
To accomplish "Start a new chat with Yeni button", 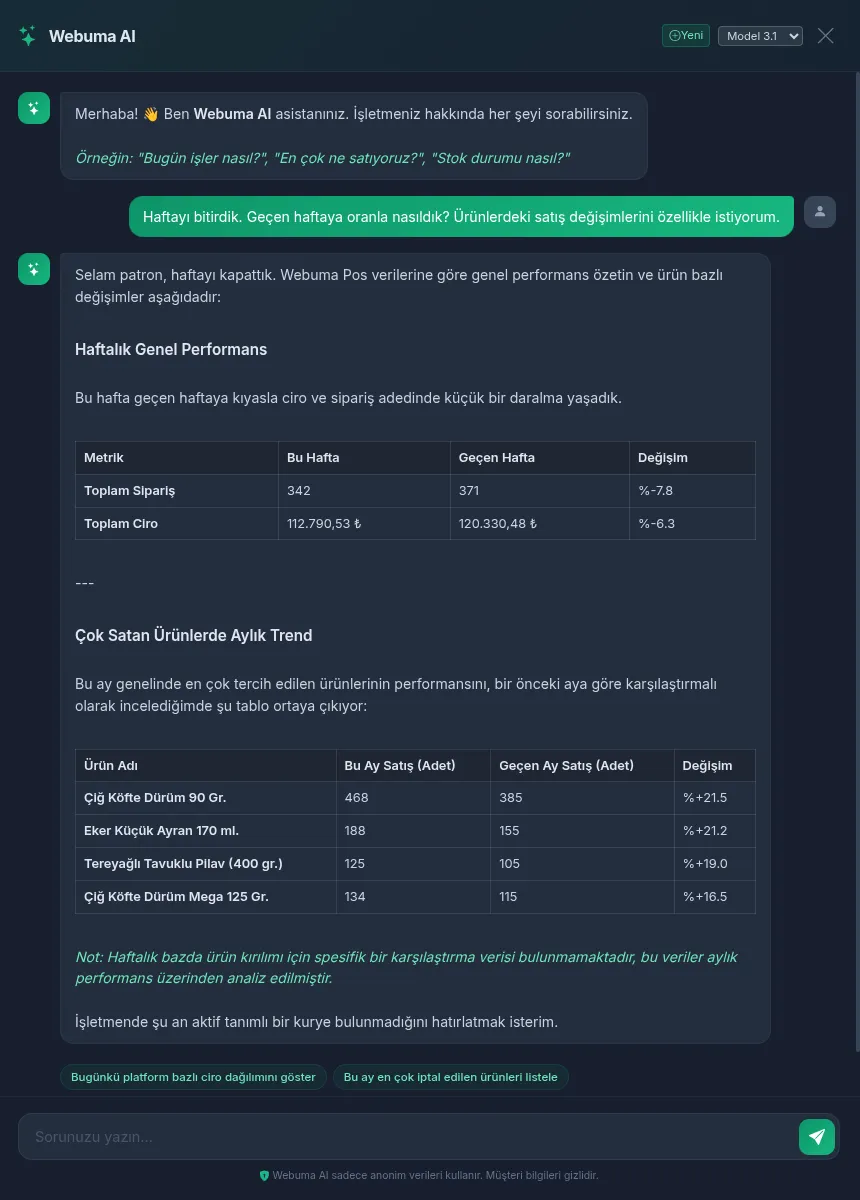I will 686,36.
